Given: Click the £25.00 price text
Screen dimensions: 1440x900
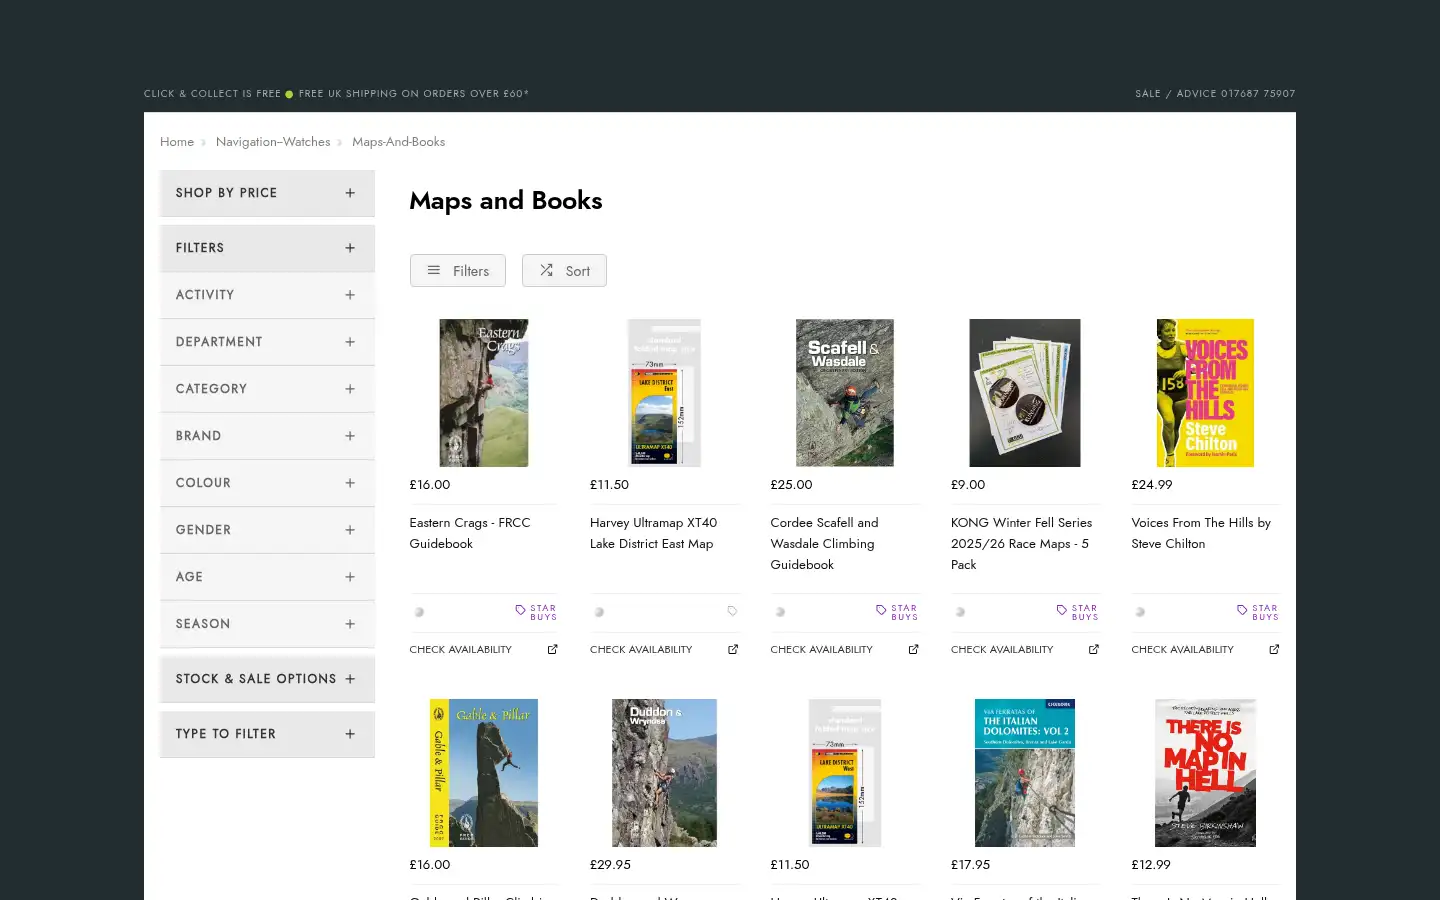Looking at the screenshot, I should (x=791, y=485).
